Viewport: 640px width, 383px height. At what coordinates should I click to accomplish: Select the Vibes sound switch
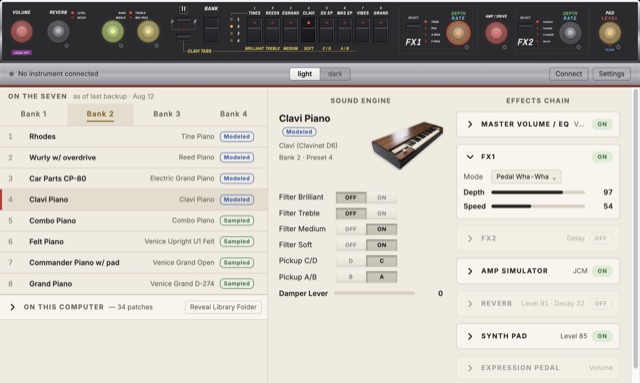pos(362,30)
